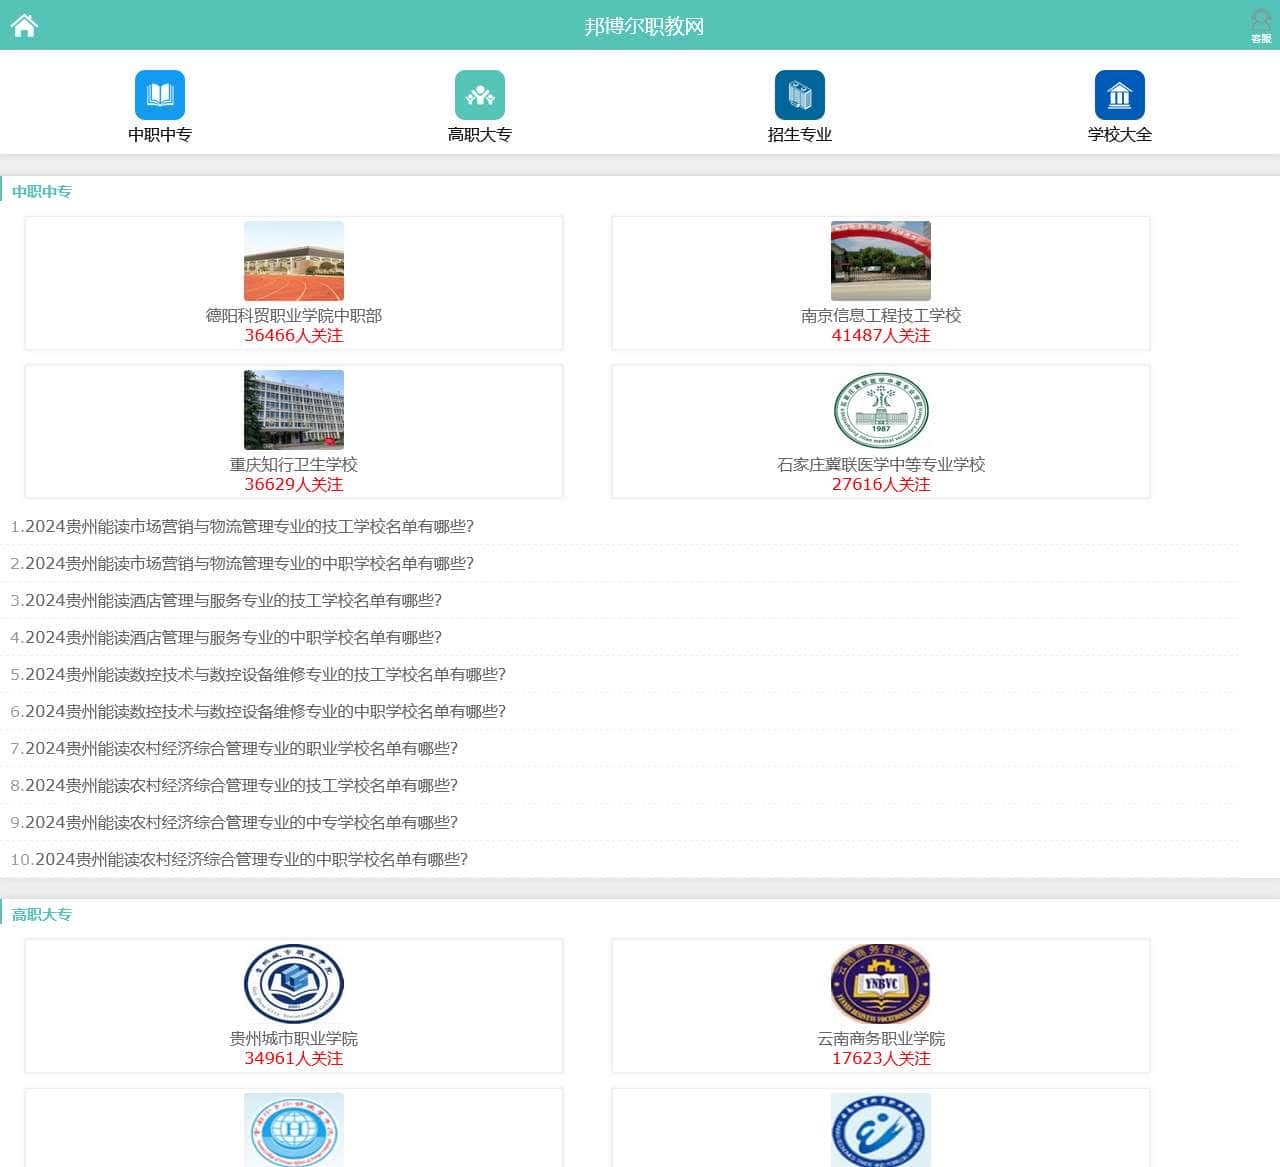
Task: View 德阳科贸职业学院中职部 campus photo
Action: [x=294, y=261]
